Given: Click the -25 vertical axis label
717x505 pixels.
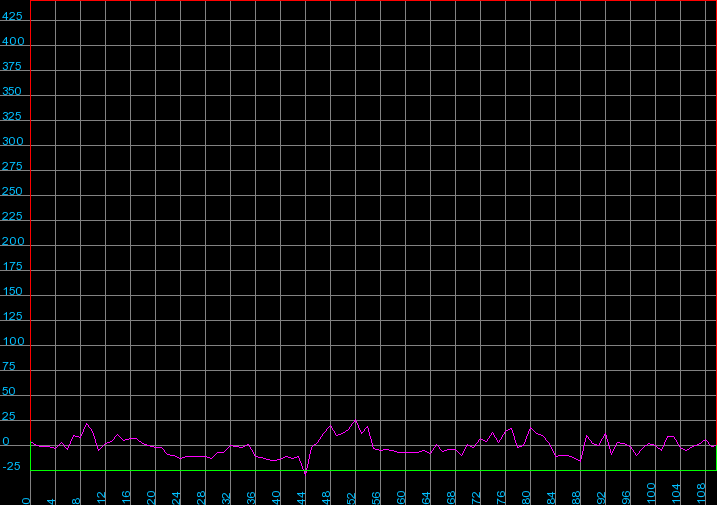Looking at the screenshot, I should 11,466.
